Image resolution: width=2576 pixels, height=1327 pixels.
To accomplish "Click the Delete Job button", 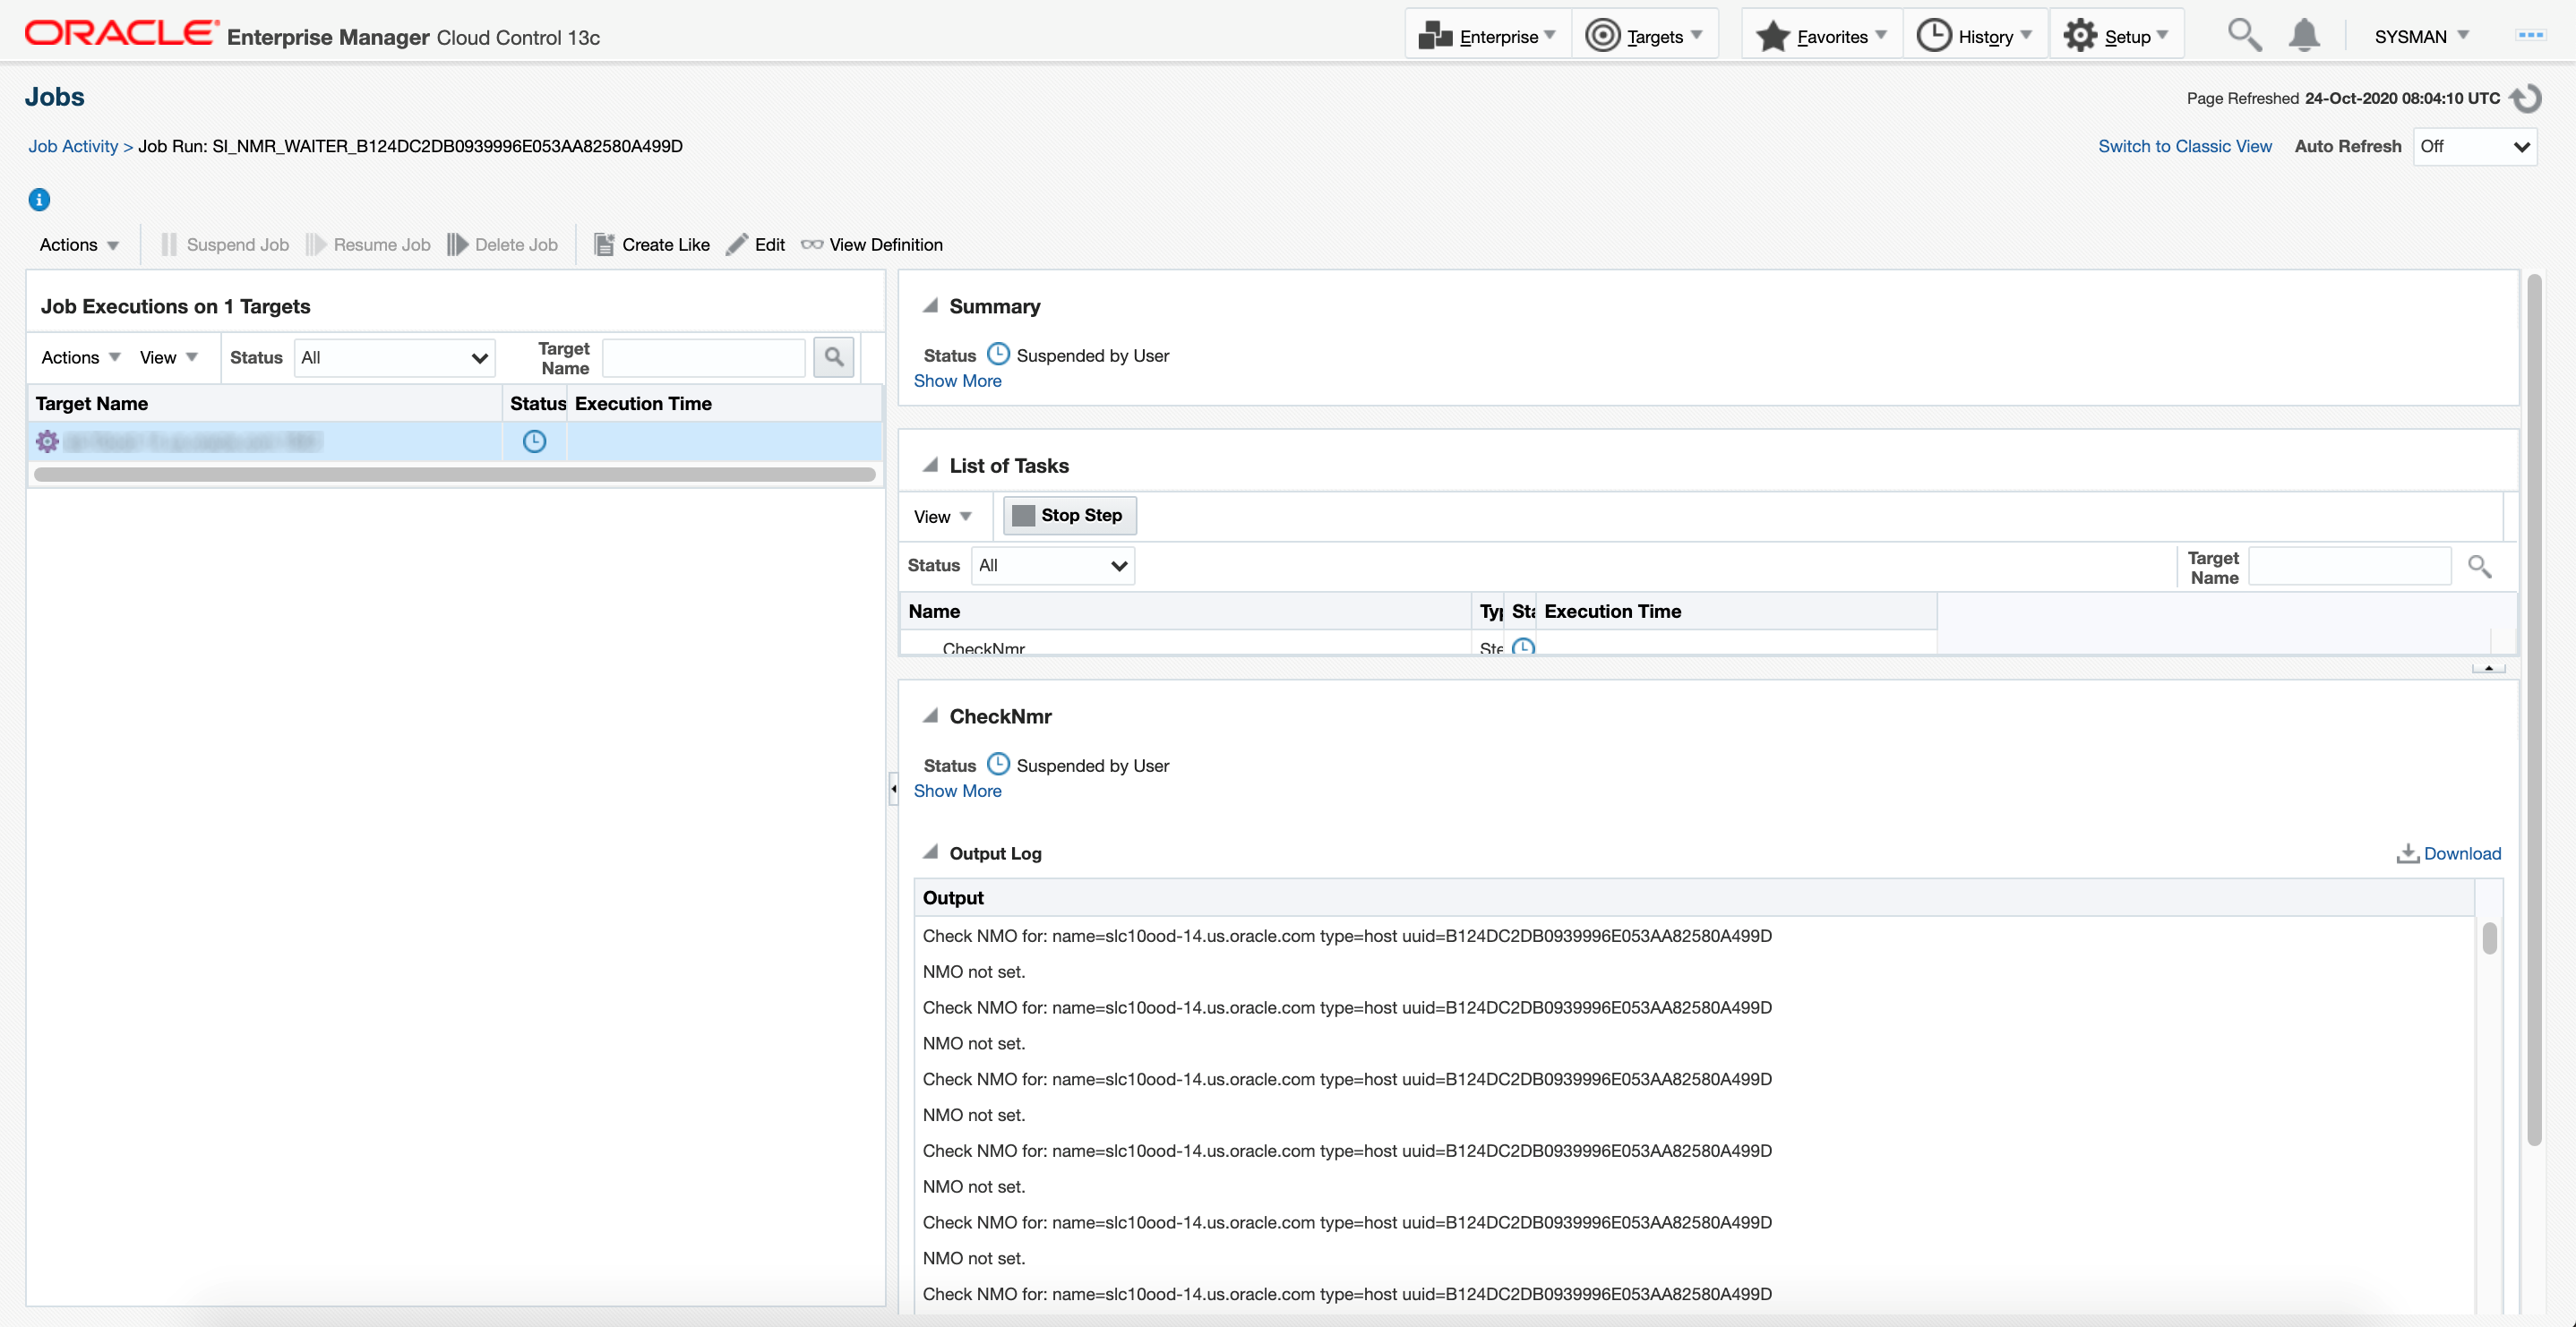I will pos(503,245).
